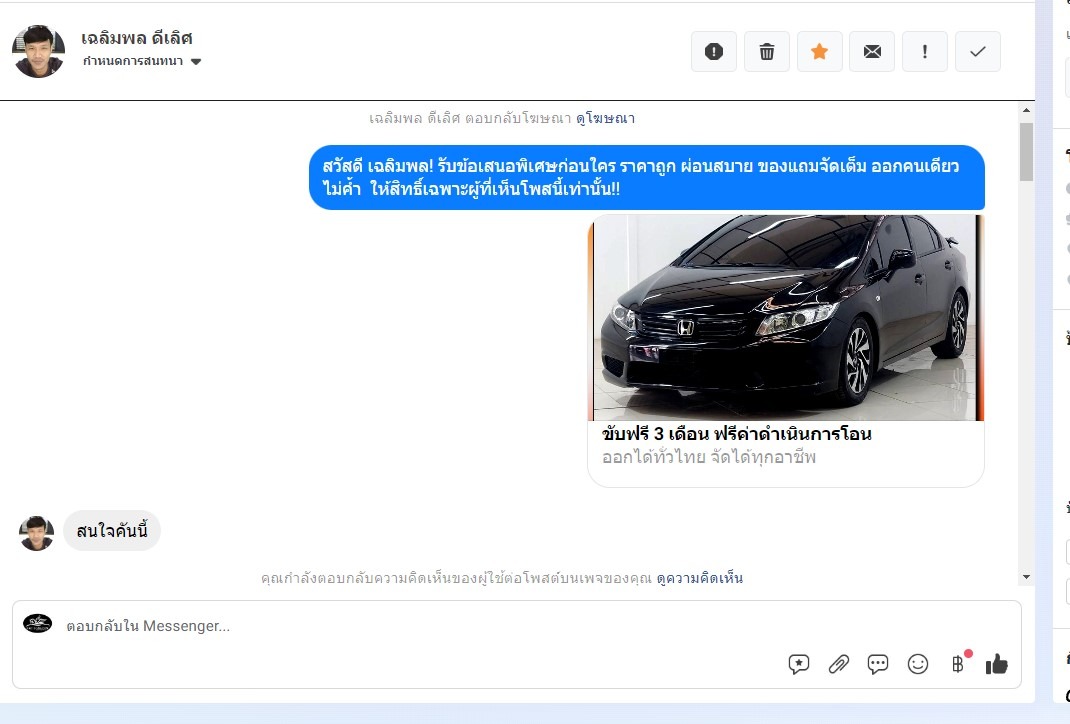Toggle the orange star follow-up icon
Screen dimensions: 1070x724
(x=820, y=51)
